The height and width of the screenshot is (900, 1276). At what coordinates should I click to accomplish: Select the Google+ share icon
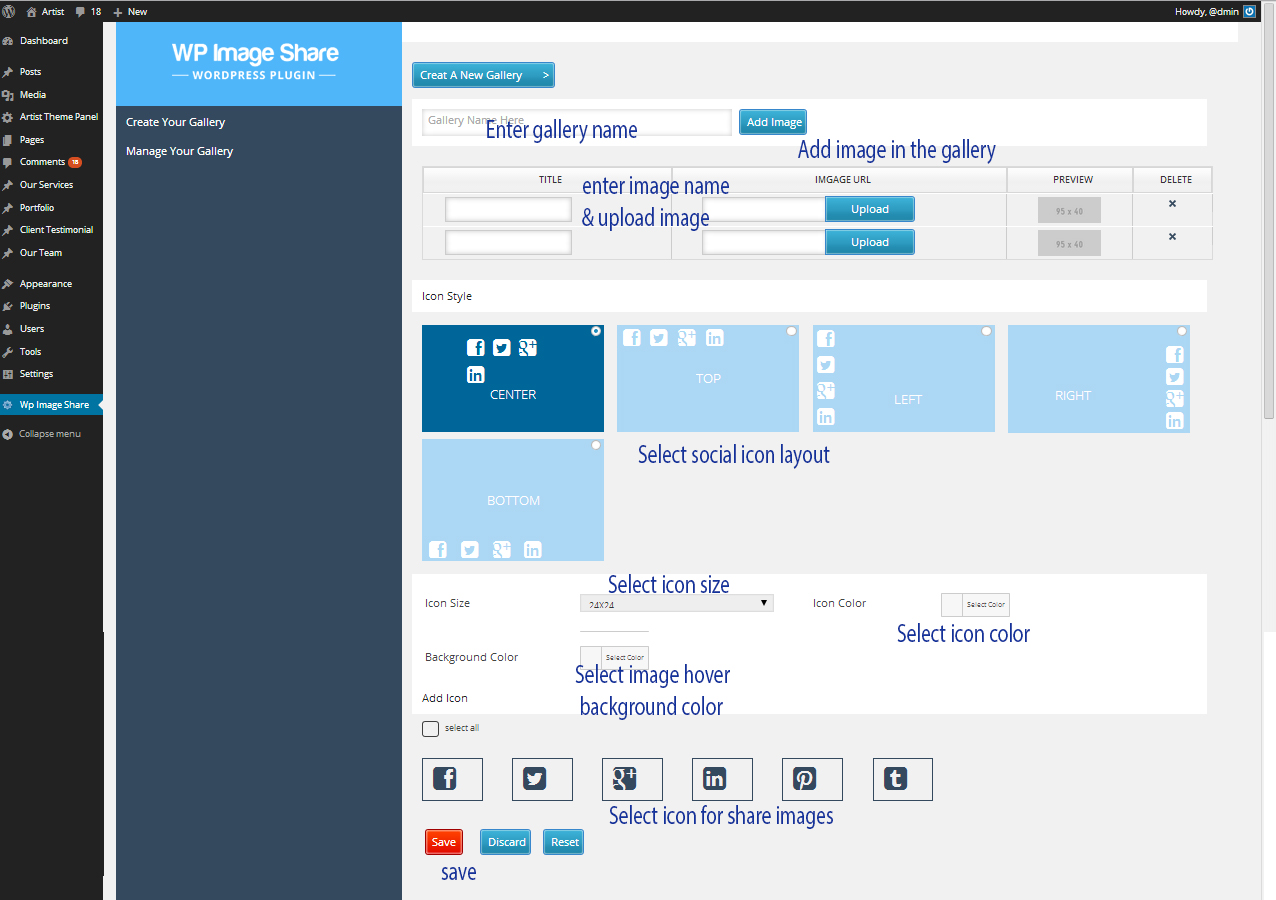click(632, 779)
